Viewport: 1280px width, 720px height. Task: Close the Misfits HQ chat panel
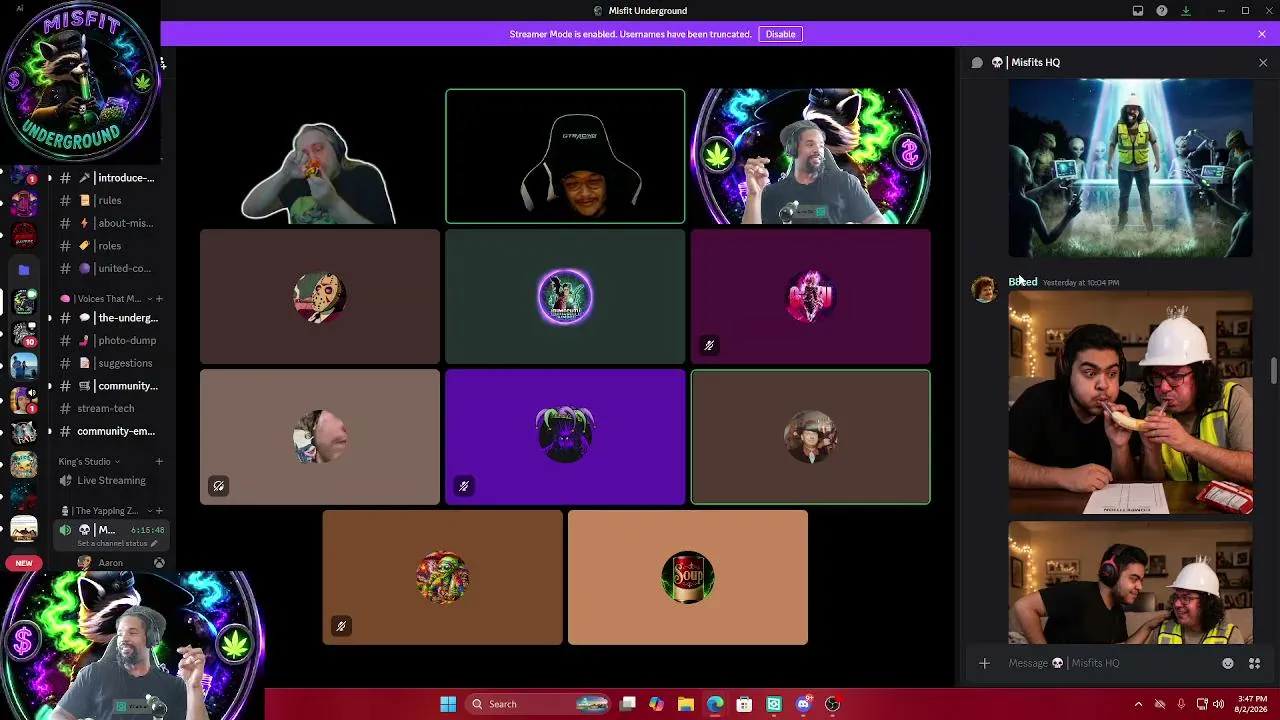(1263, 62)
